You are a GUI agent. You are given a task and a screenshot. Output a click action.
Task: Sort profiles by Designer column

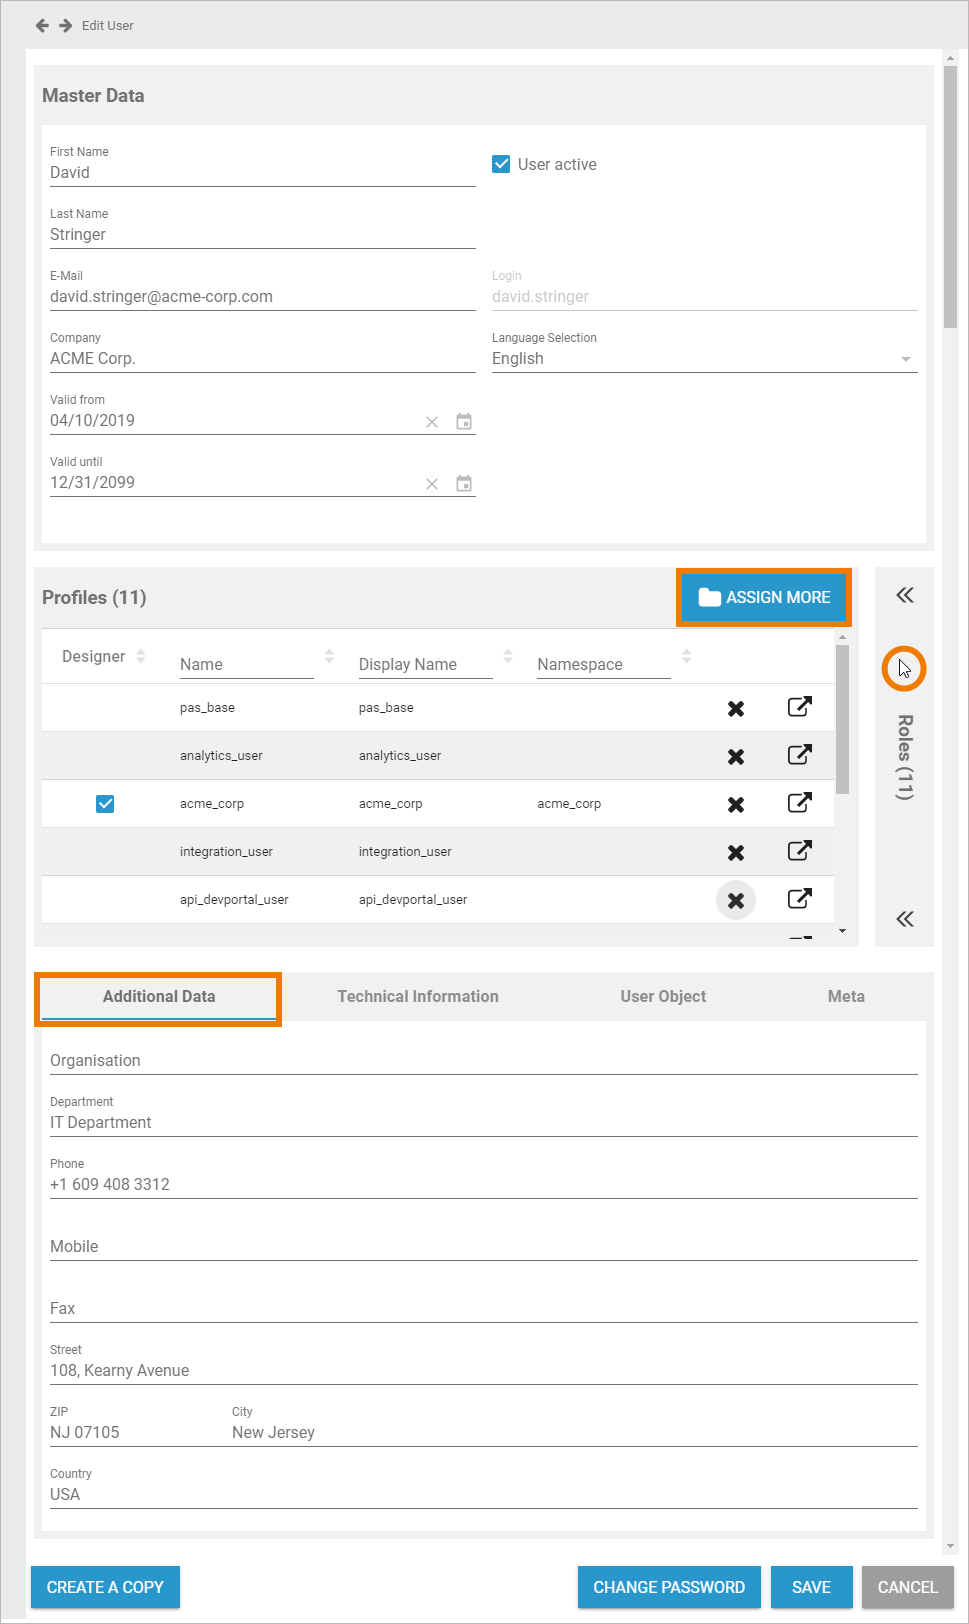141,656
